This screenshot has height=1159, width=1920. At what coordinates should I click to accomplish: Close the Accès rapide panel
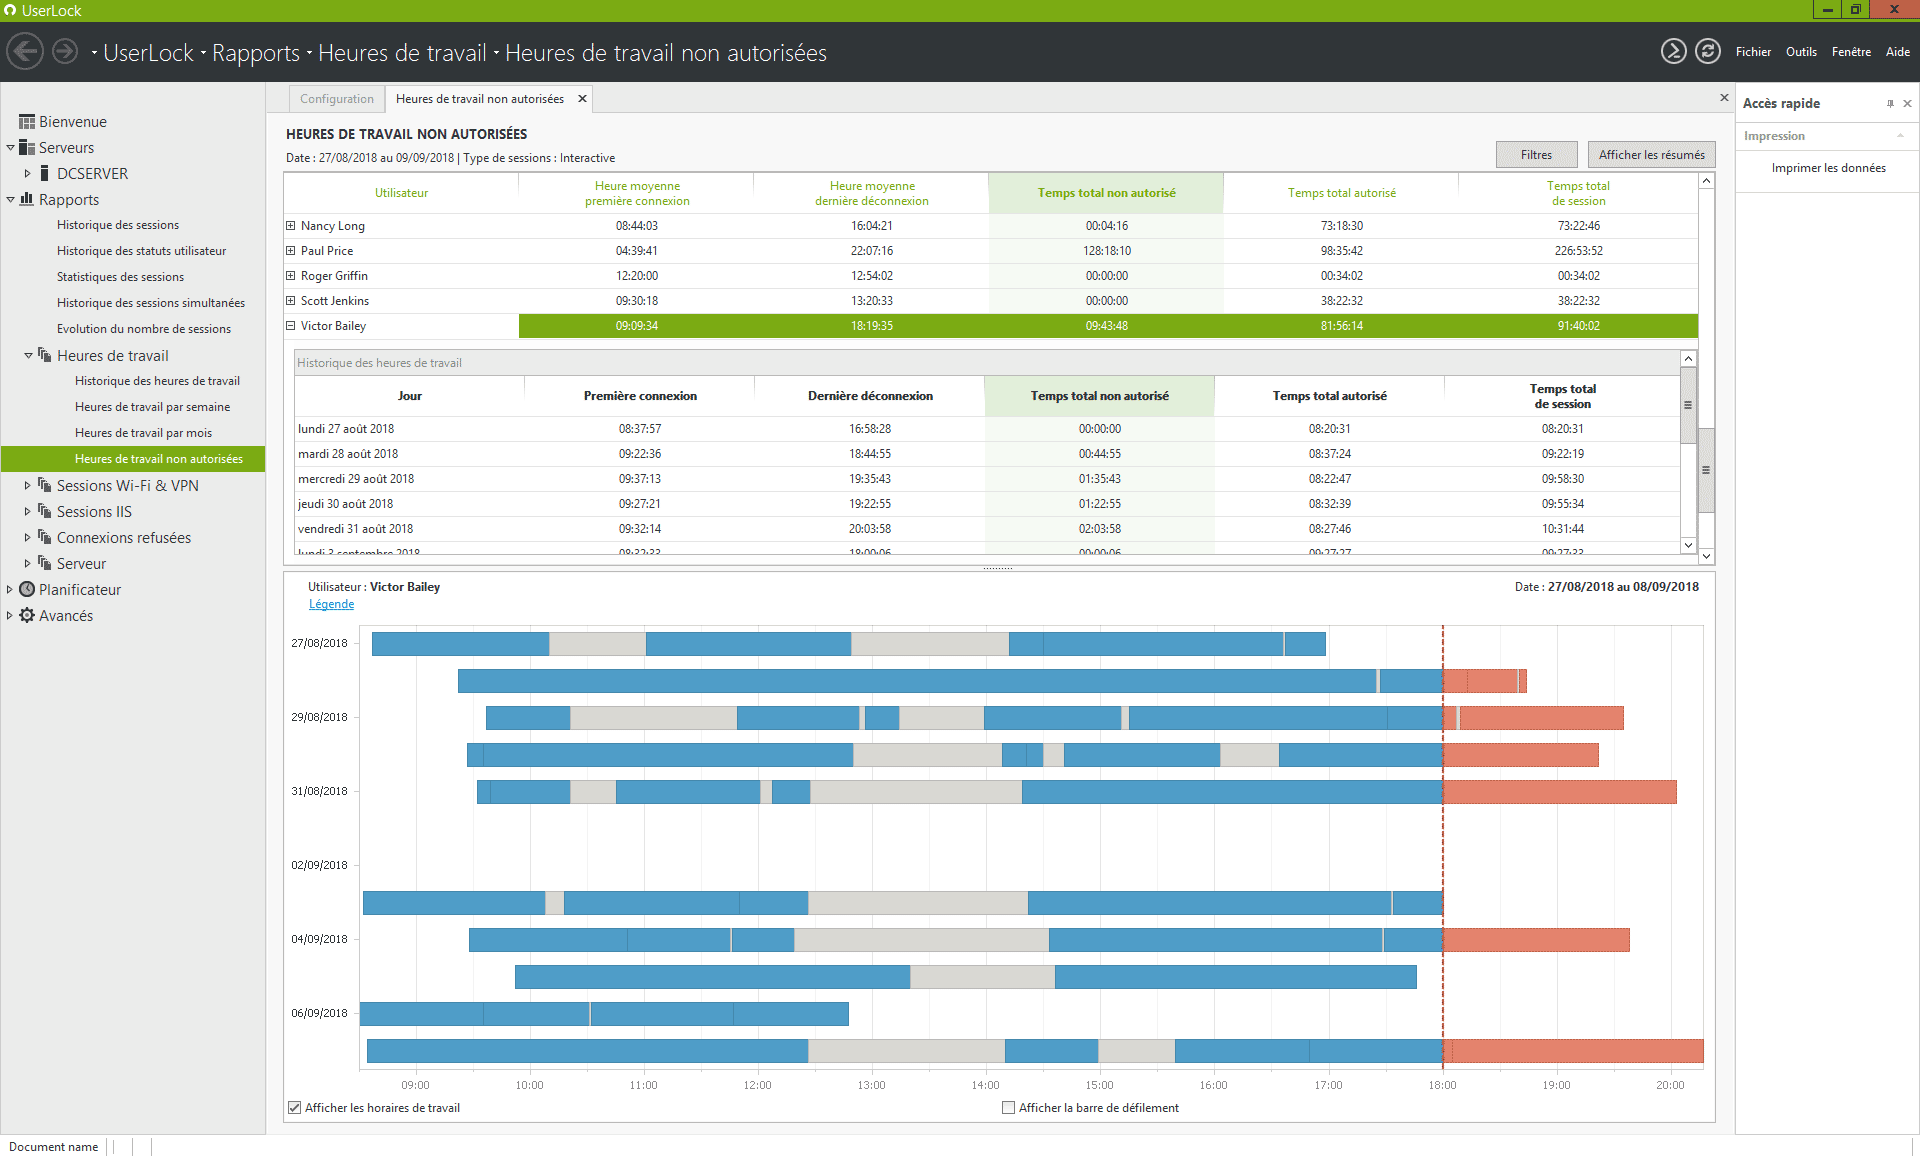tap(1907, 104)
